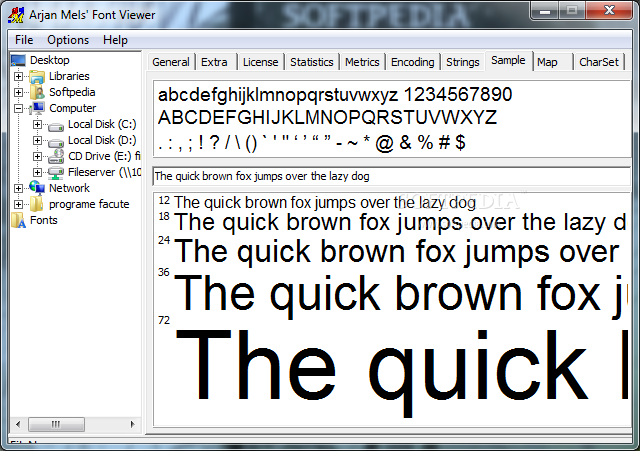Screen dimensions: 640x451
Task: Click tree scrollbar right arrow
Action: (132, 424)
